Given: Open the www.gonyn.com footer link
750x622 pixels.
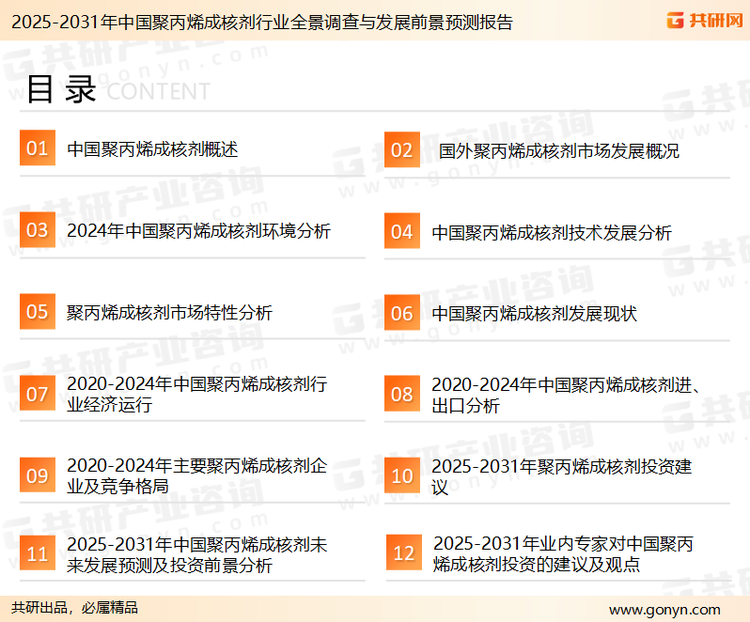Looking at the screenshot, I should 665,610.
